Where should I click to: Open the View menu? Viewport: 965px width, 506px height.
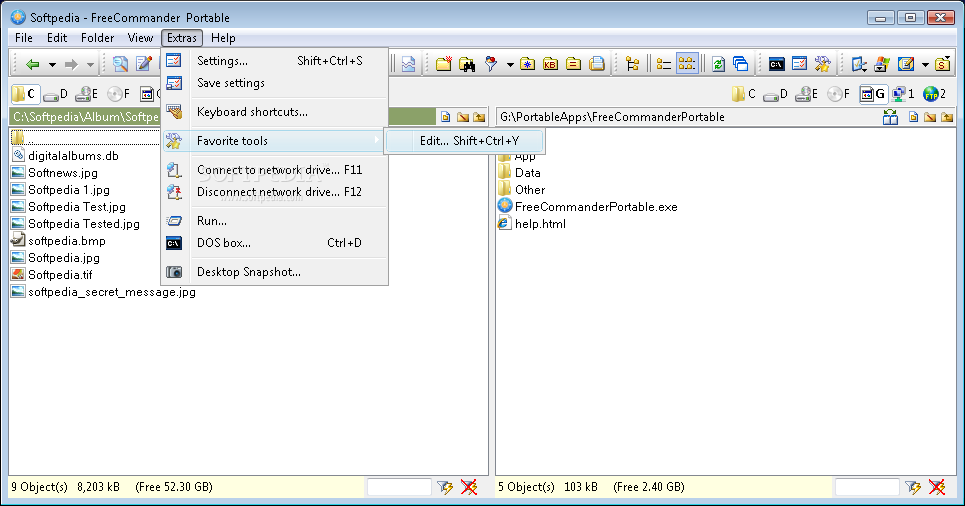tap(140, 38)
